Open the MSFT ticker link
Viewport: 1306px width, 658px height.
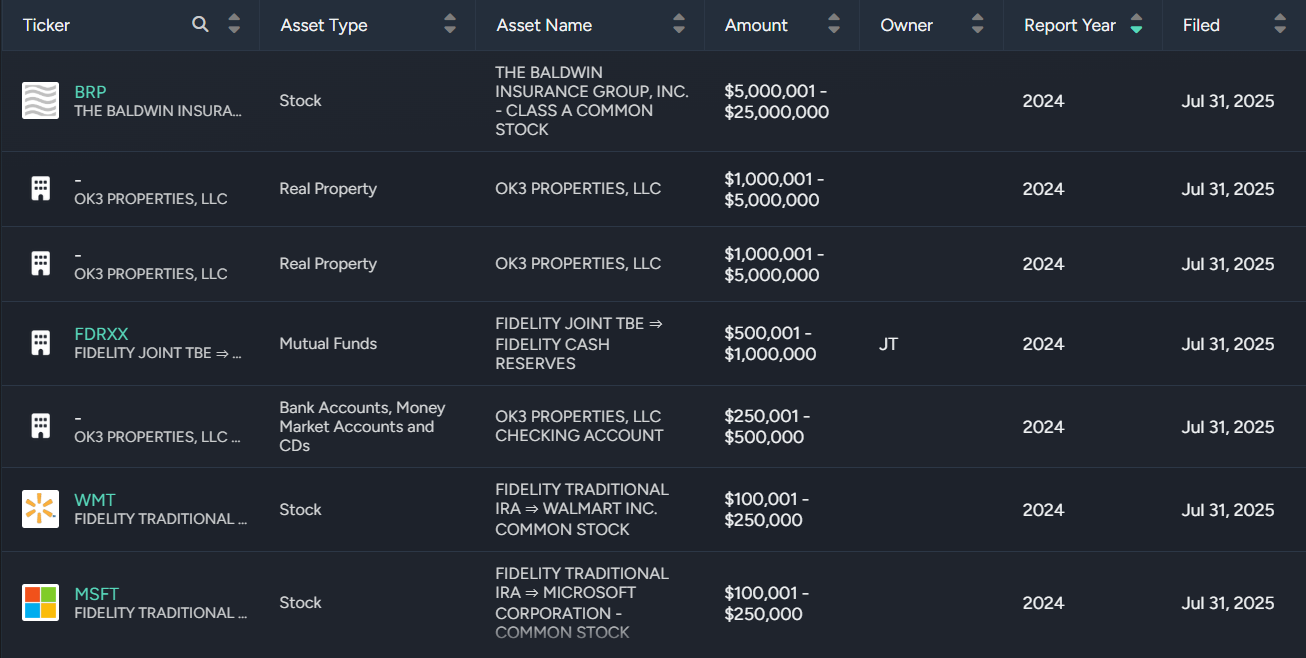click(96, 594)
